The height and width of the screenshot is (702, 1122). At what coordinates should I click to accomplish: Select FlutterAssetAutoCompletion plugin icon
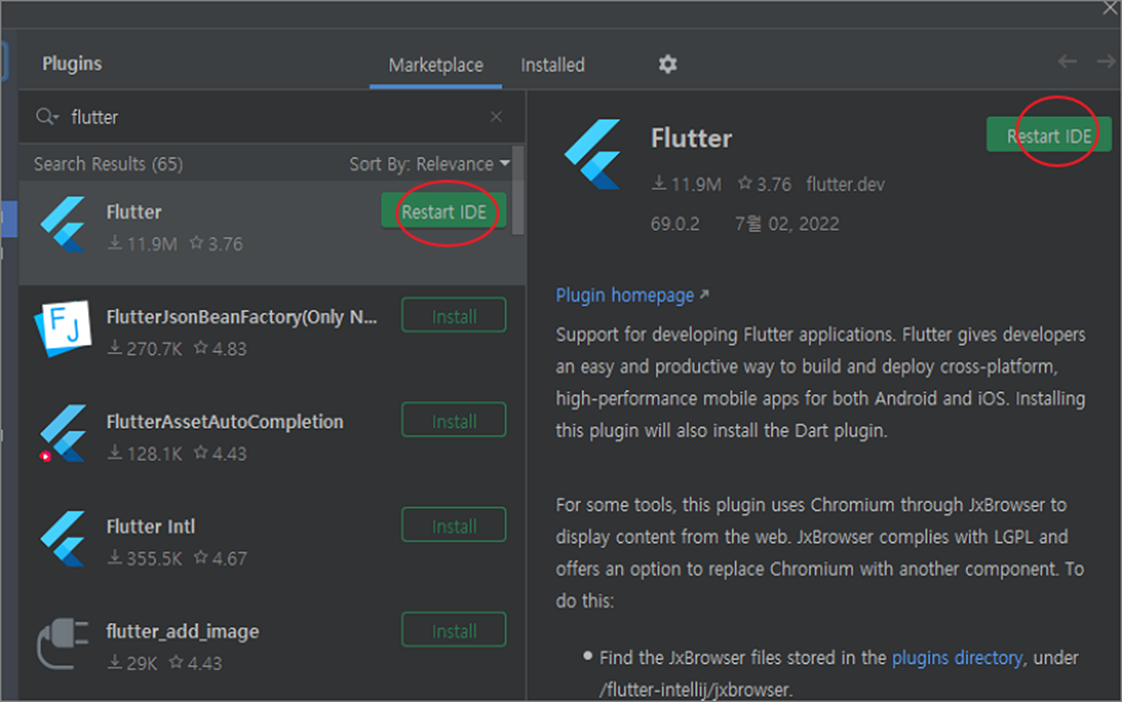click(63, 434)
